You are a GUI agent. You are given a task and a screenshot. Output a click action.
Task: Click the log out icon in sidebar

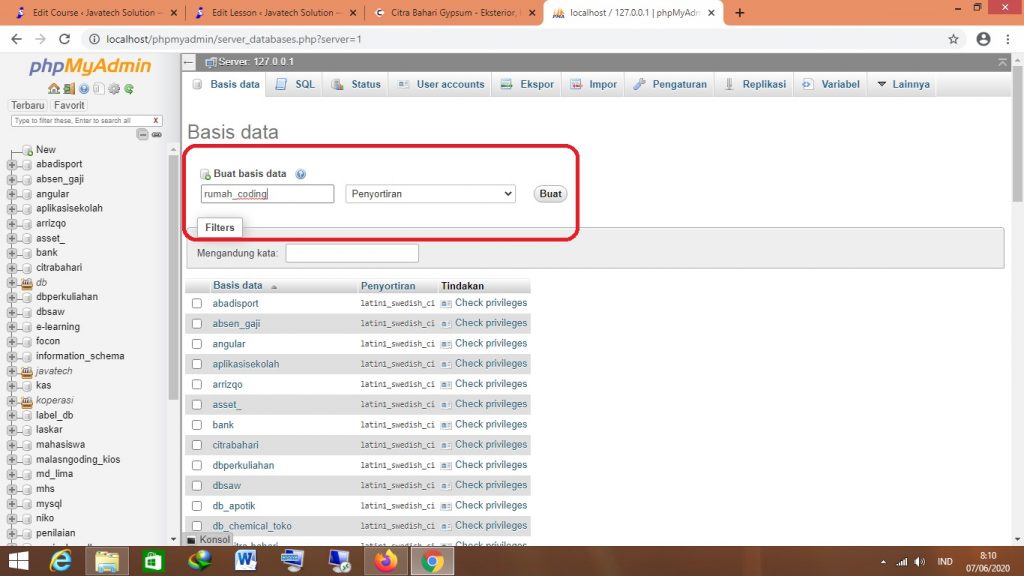(x=68, y=89)
